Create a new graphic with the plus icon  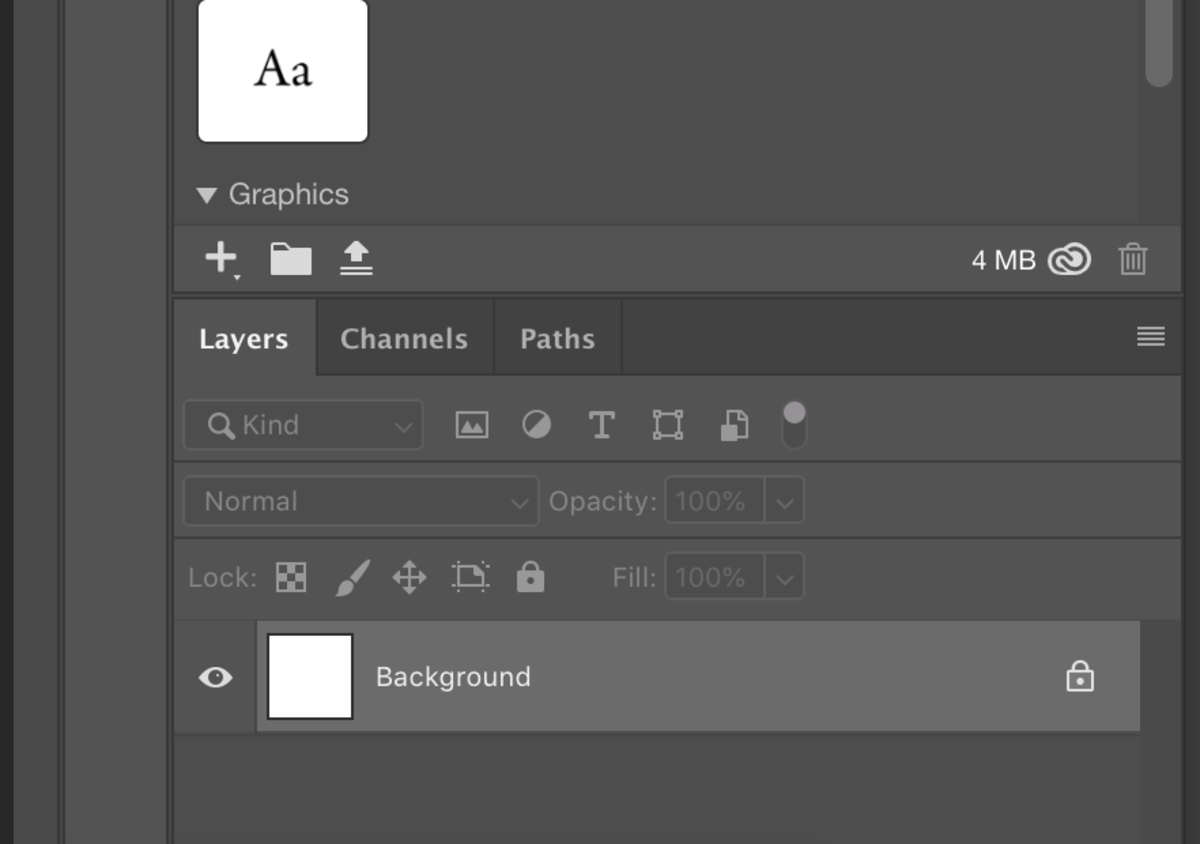(219, 257)
